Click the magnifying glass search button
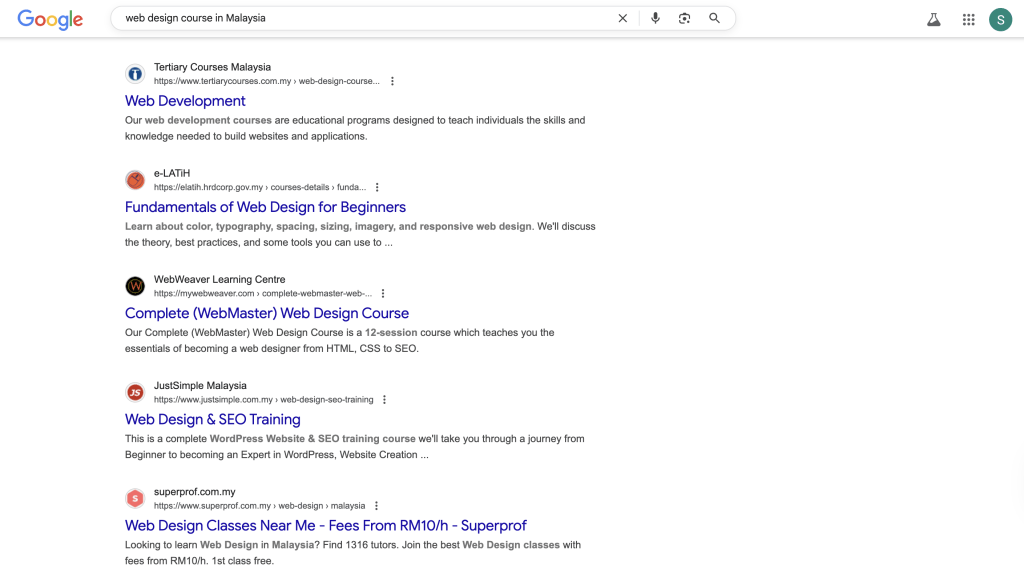 tap(714, 18)
